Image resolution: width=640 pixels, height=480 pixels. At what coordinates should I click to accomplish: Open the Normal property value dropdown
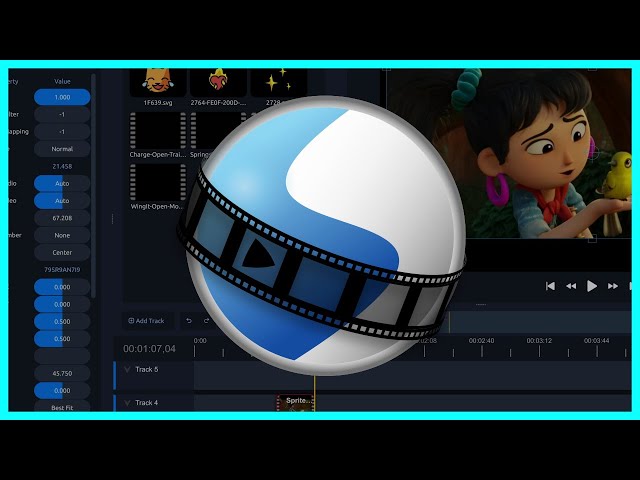tap(62, 149)
